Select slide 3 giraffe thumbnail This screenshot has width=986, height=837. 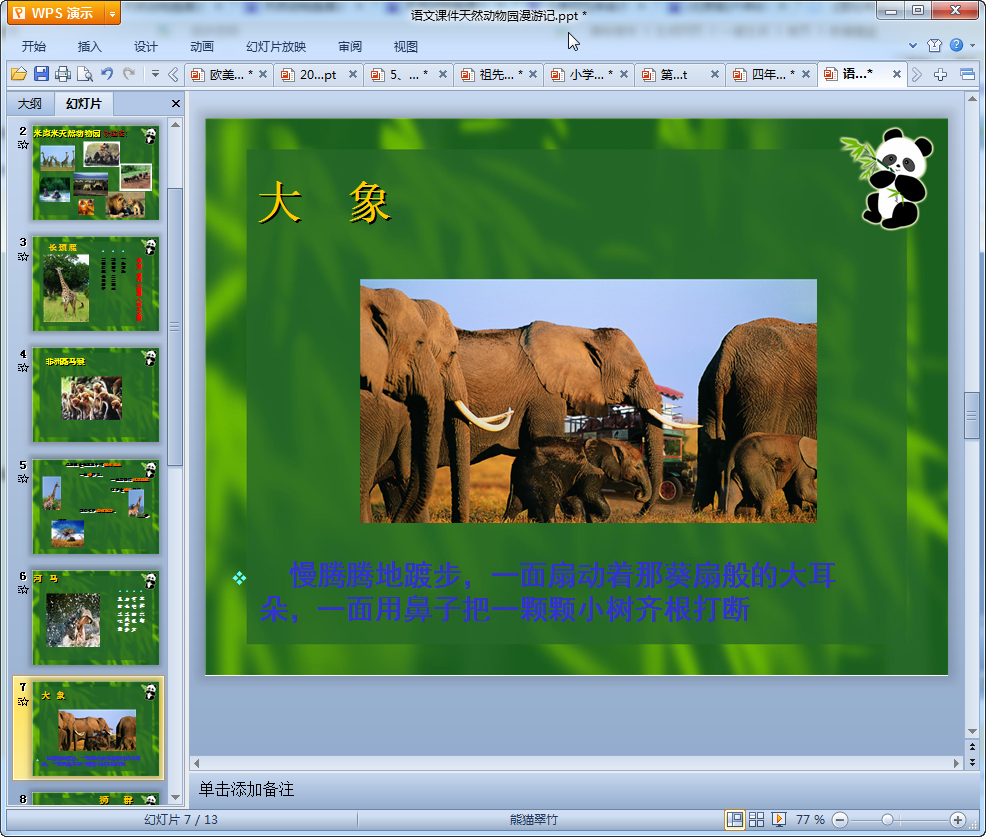coord(96,284)
